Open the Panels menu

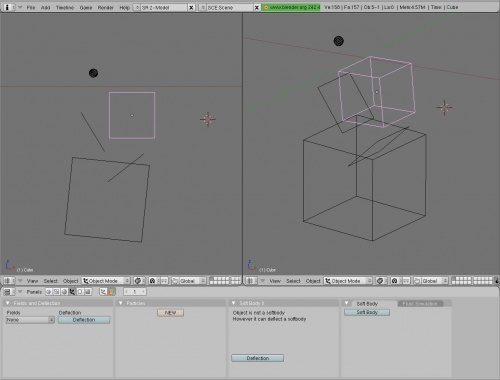(34, 292)
